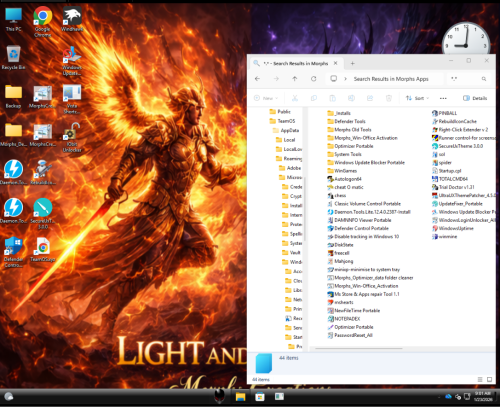Click the Delete trash toolbar icon
The image size is (500, 407).
click(389, 98)
